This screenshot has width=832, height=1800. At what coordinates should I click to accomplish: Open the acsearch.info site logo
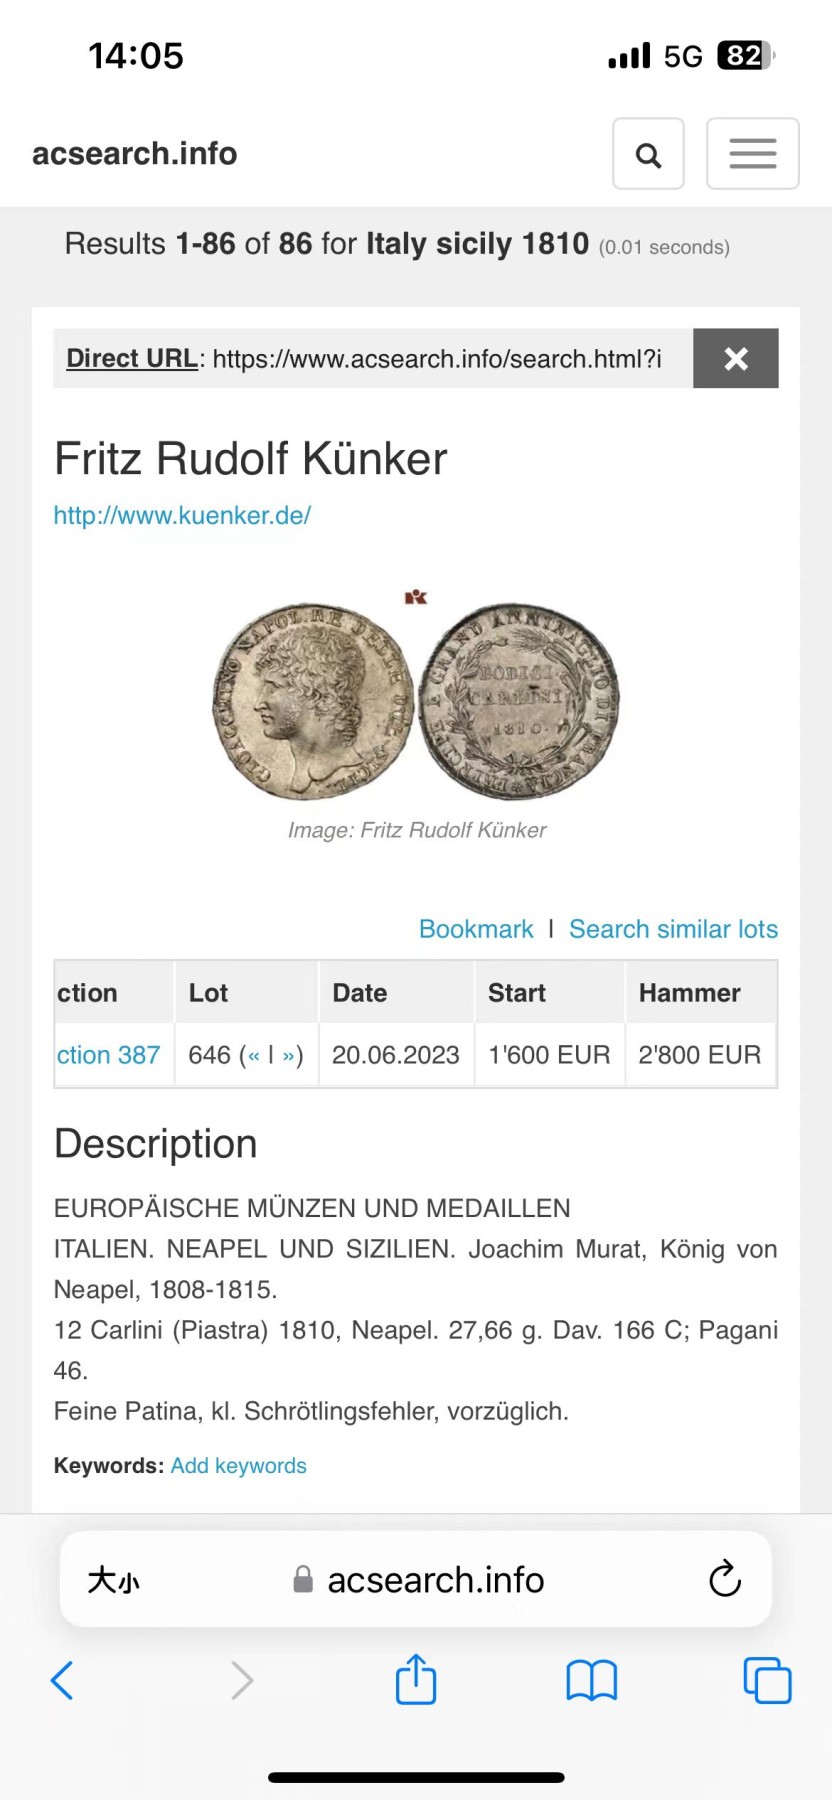tap(135, 153)
